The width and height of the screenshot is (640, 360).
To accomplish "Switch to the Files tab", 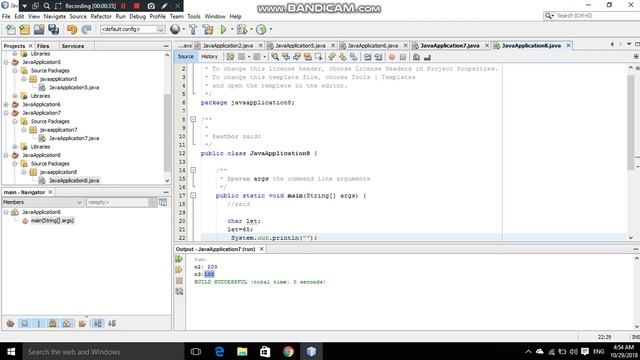I will [x=43, y=46].
